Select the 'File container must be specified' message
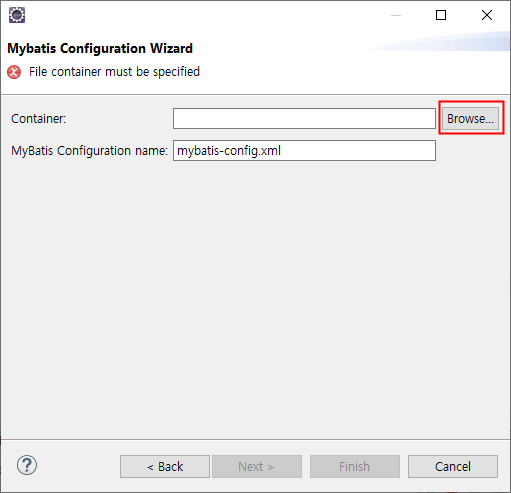Image resolution: width=511 pixels, height=493 pixels. (114, 72)
